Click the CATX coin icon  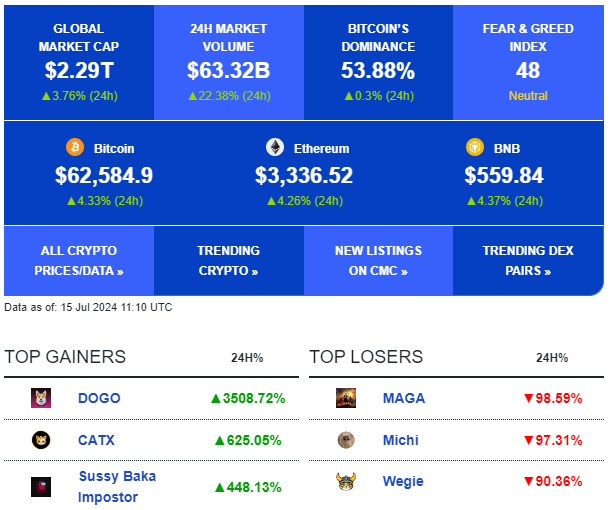pos(41,440)
